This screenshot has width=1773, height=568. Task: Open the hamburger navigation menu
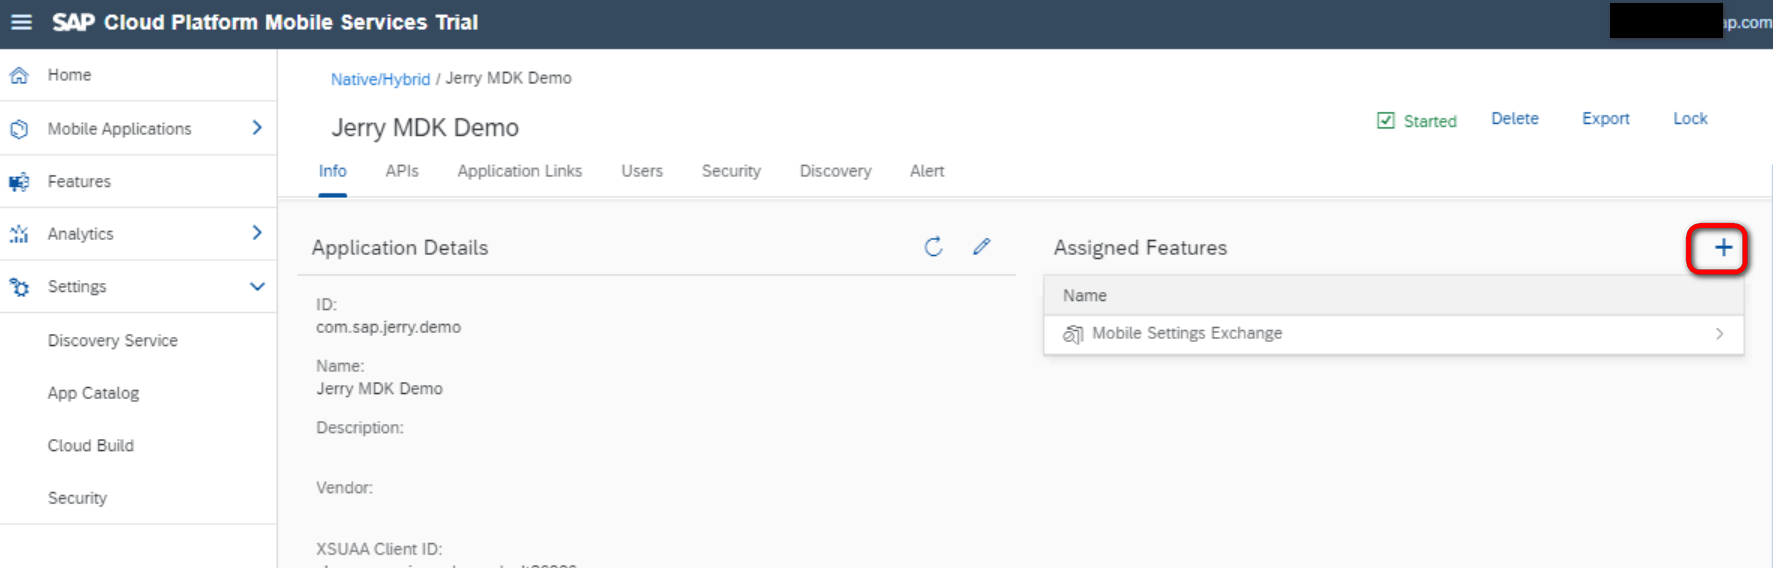[x=21, y=22]
